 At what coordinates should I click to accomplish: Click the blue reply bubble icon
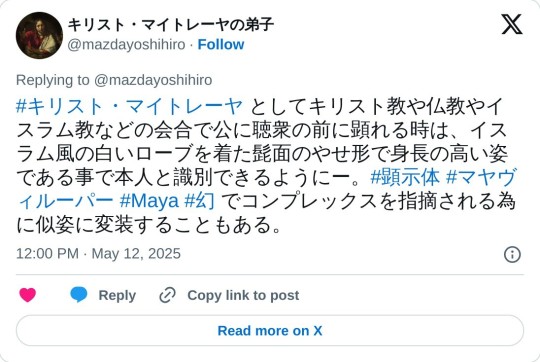(x=79, y=295)
